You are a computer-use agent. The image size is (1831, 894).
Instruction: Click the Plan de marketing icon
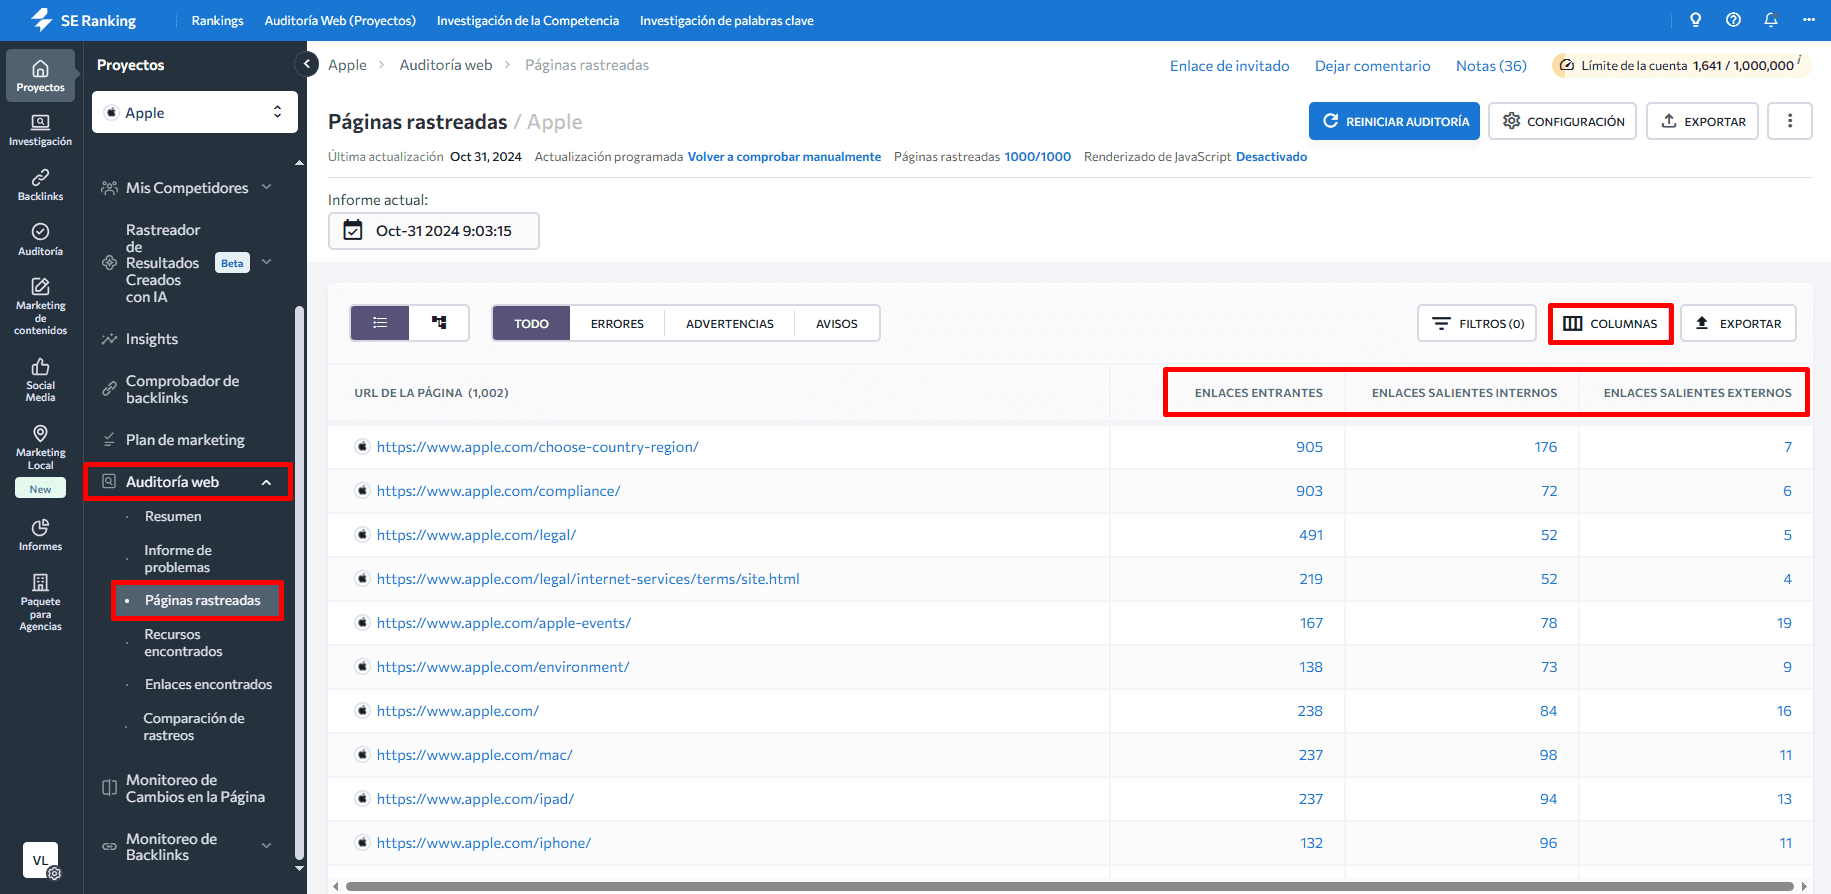[x=109, y=440]
